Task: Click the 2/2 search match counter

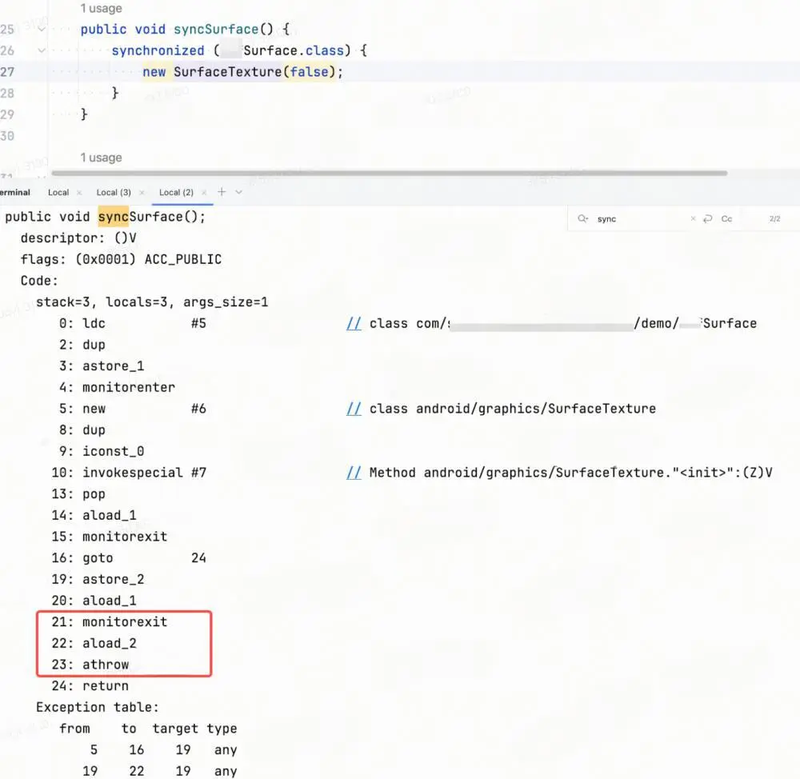Action: [774, 219]
